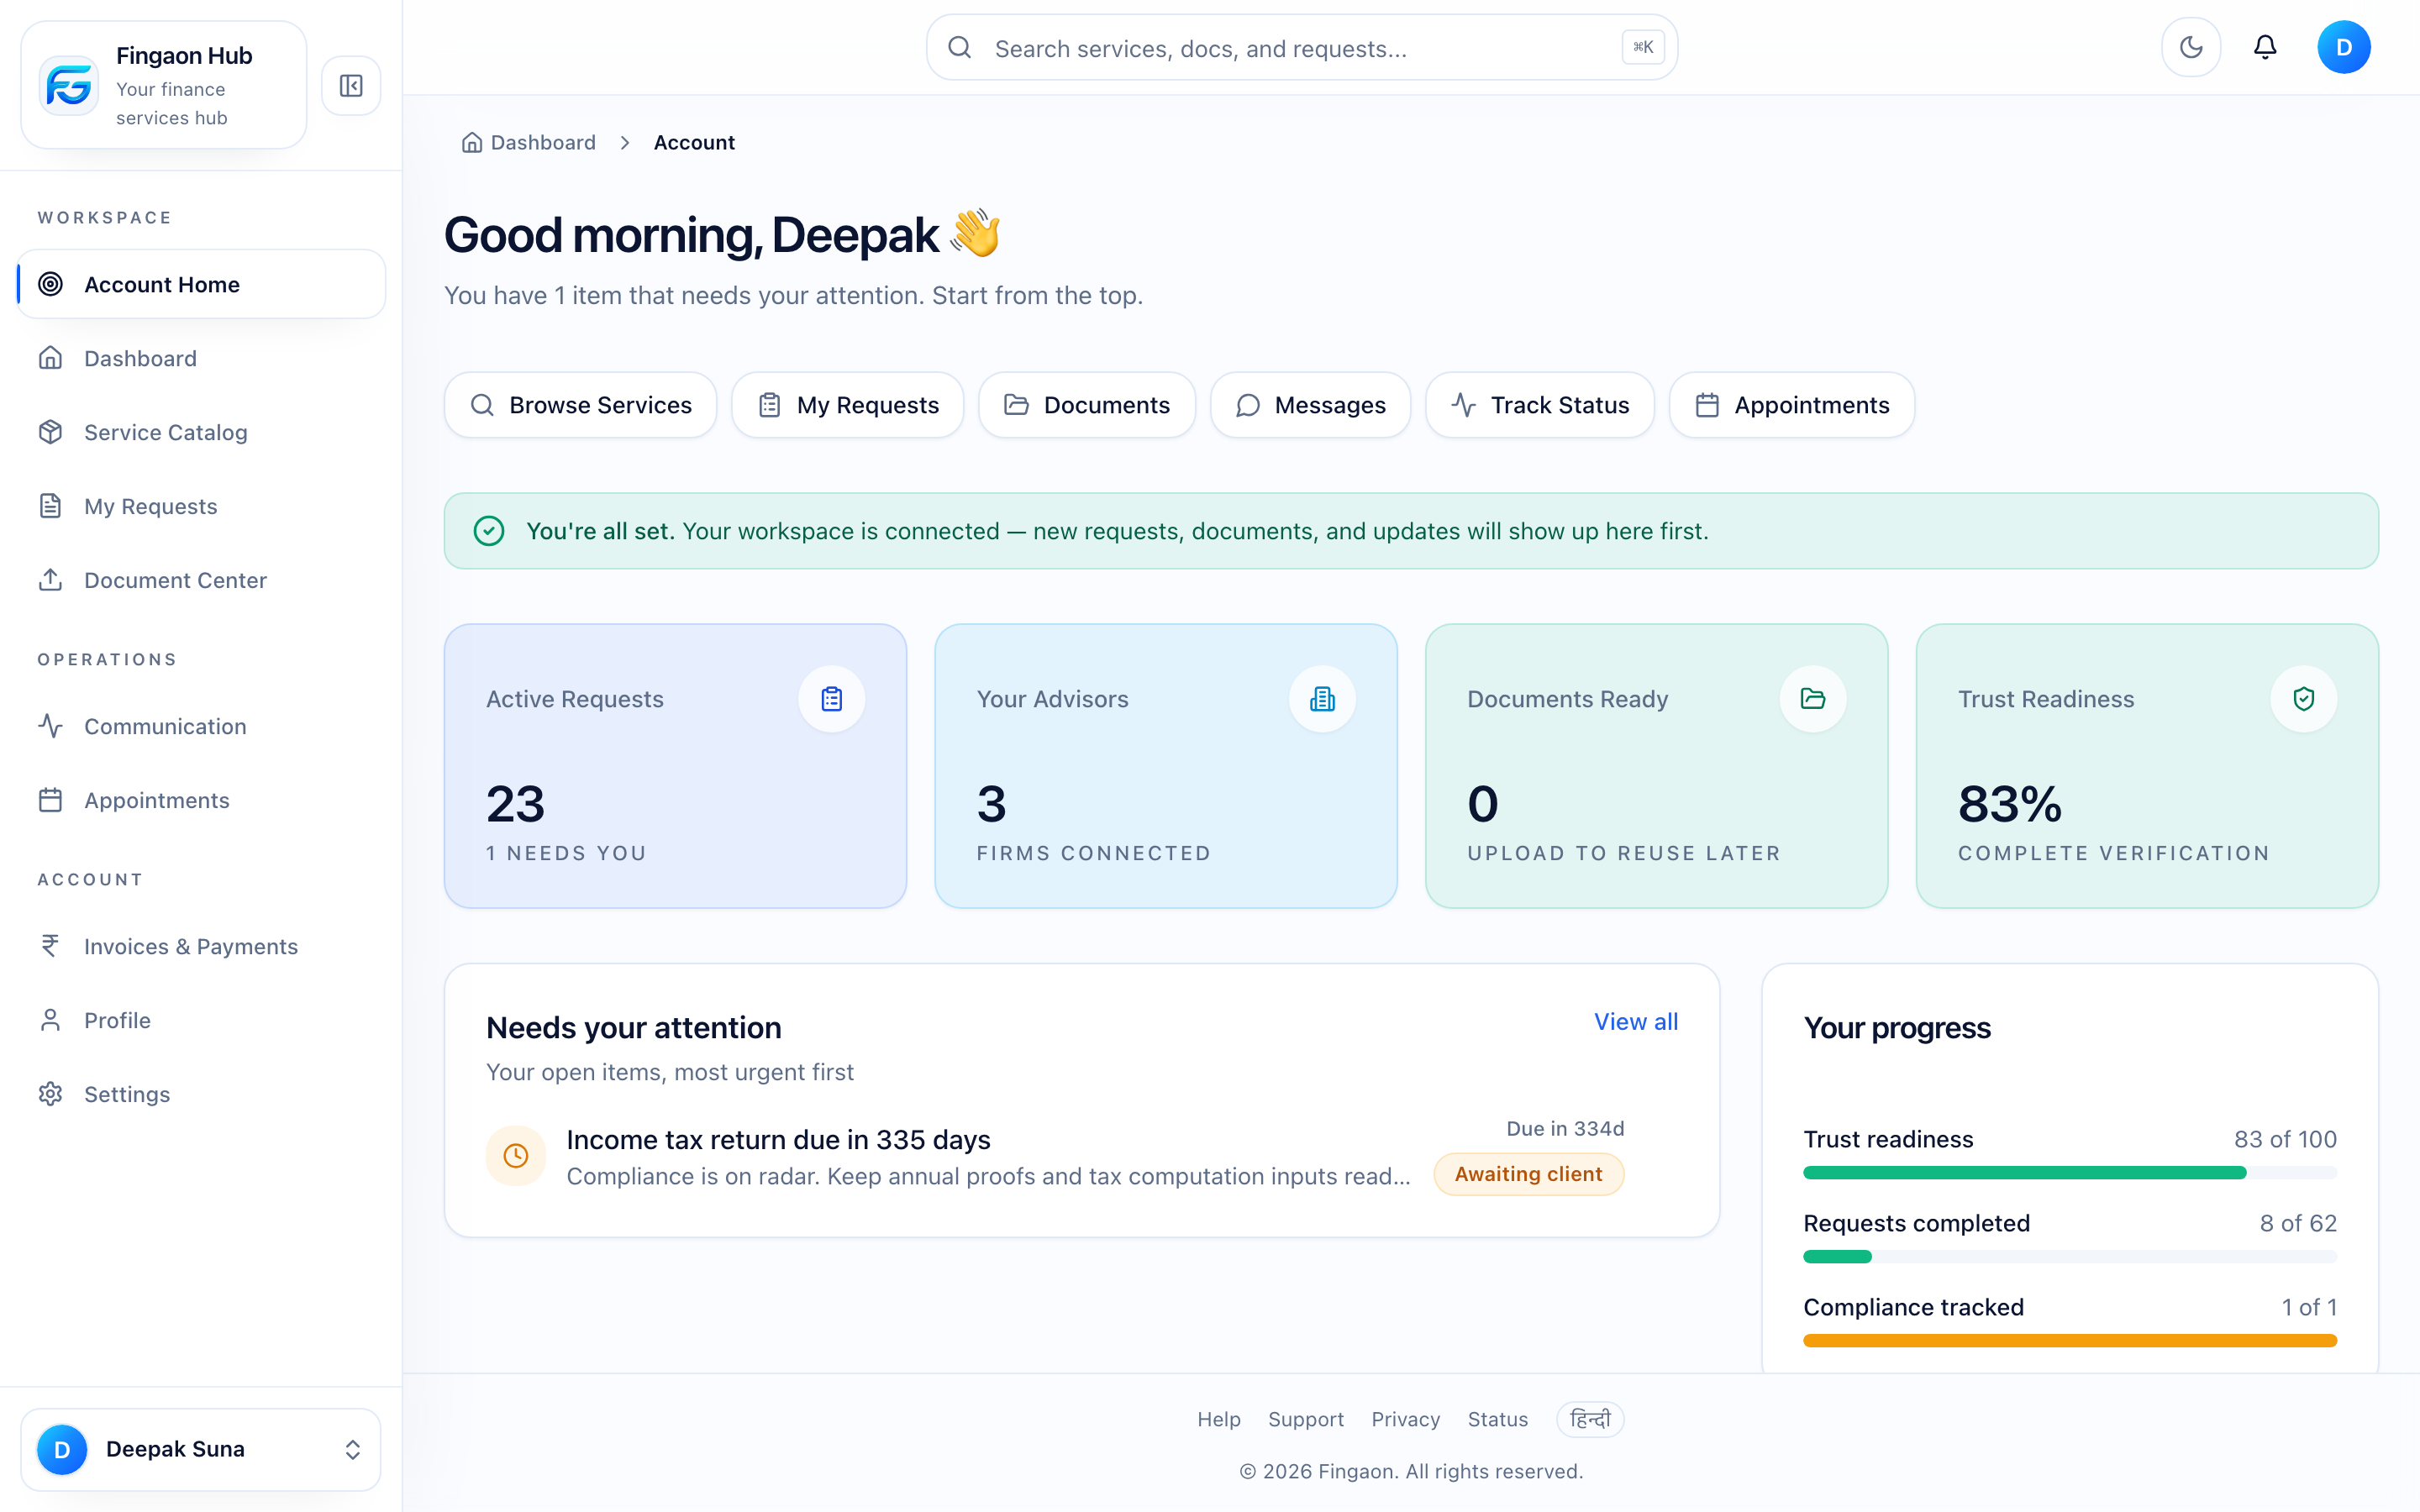Open Document Center in sidebar
Screen dimensions: 2420x1512
(x=201, y=580)
